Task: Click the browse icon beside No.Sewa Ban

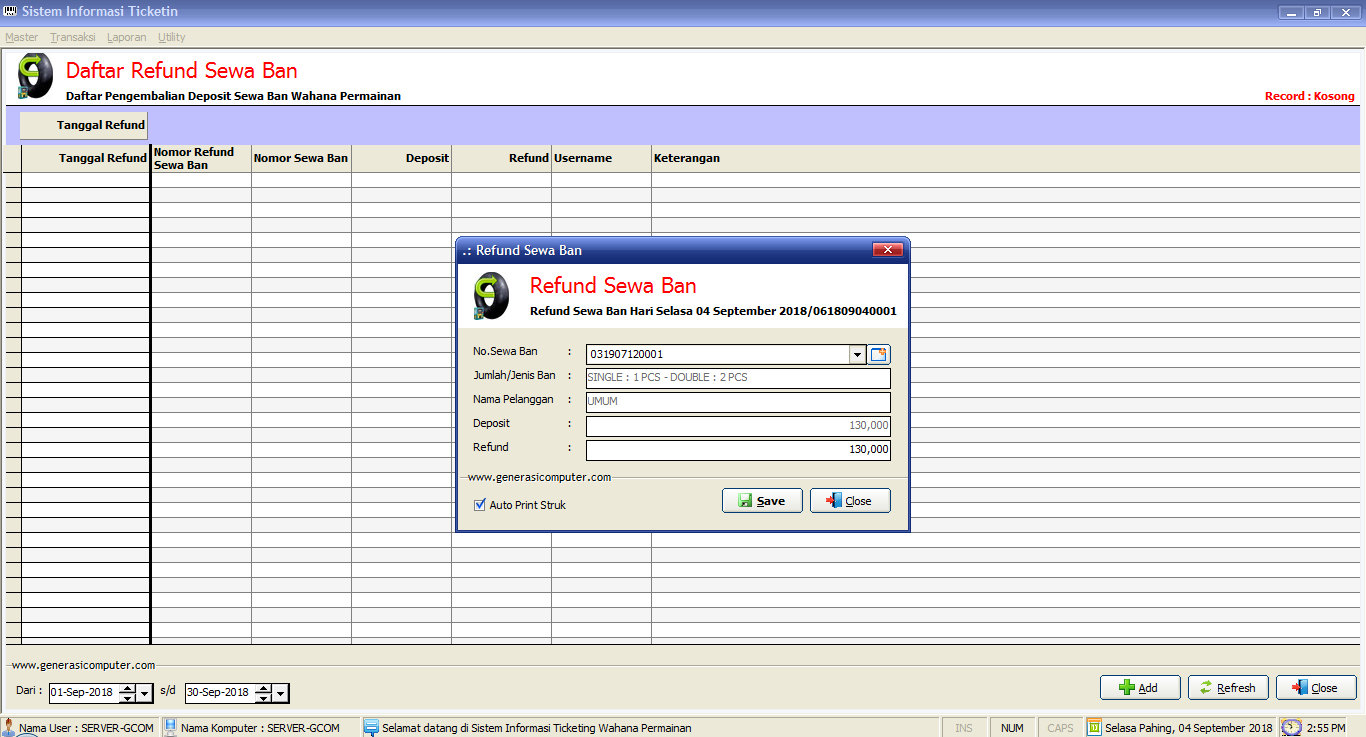Action: tap(879, 354)
